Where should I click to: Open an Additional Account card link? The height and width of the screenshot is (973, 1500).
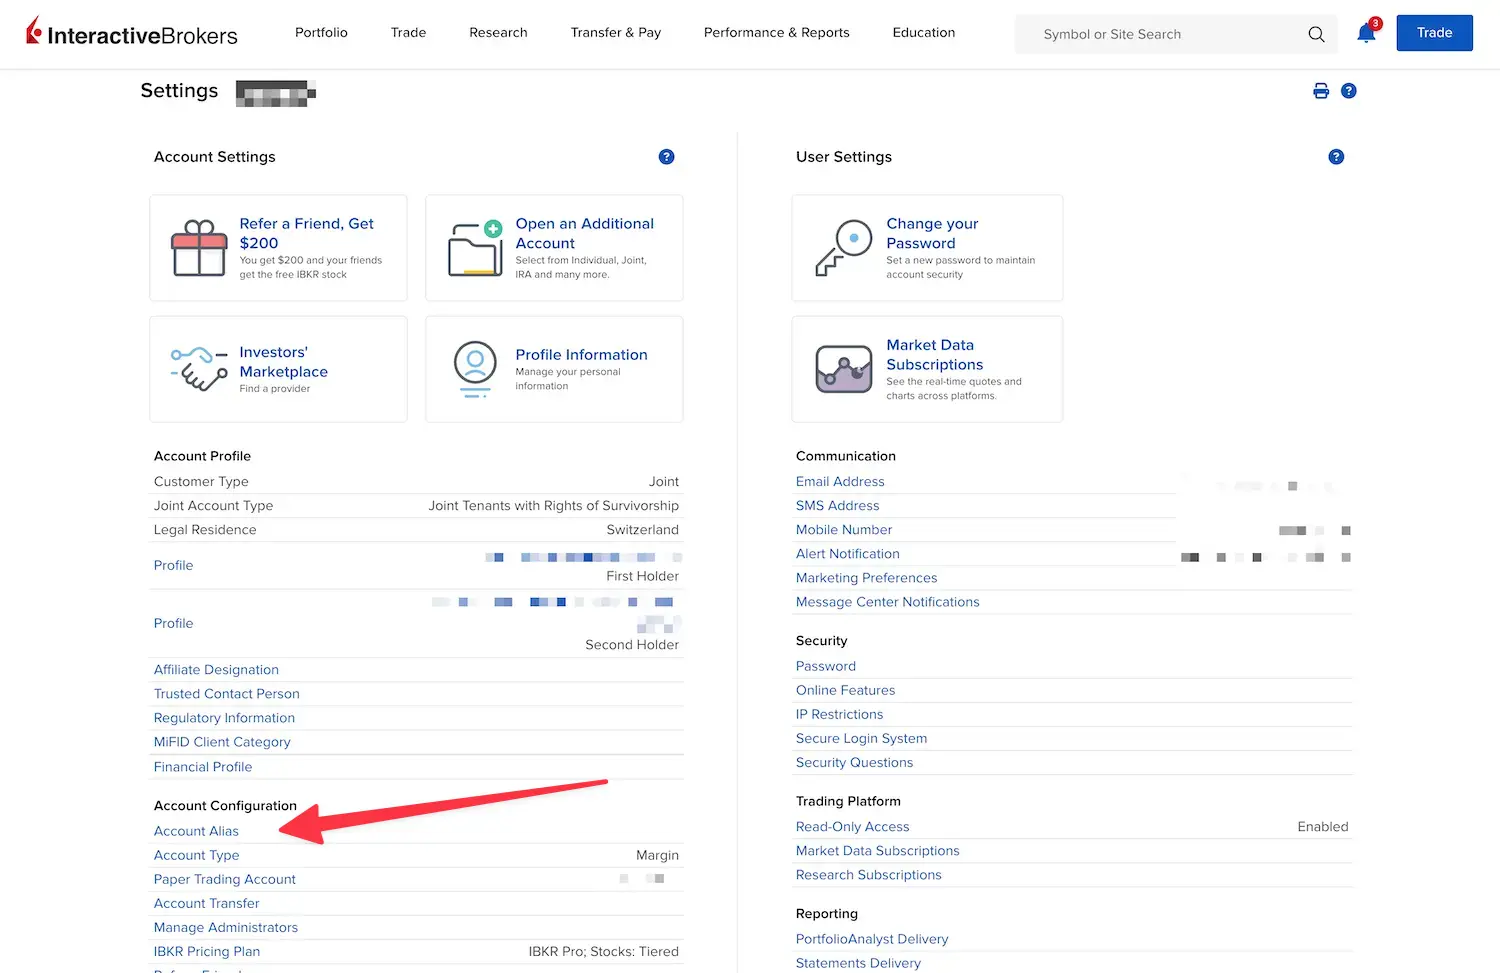coord(584,233)
